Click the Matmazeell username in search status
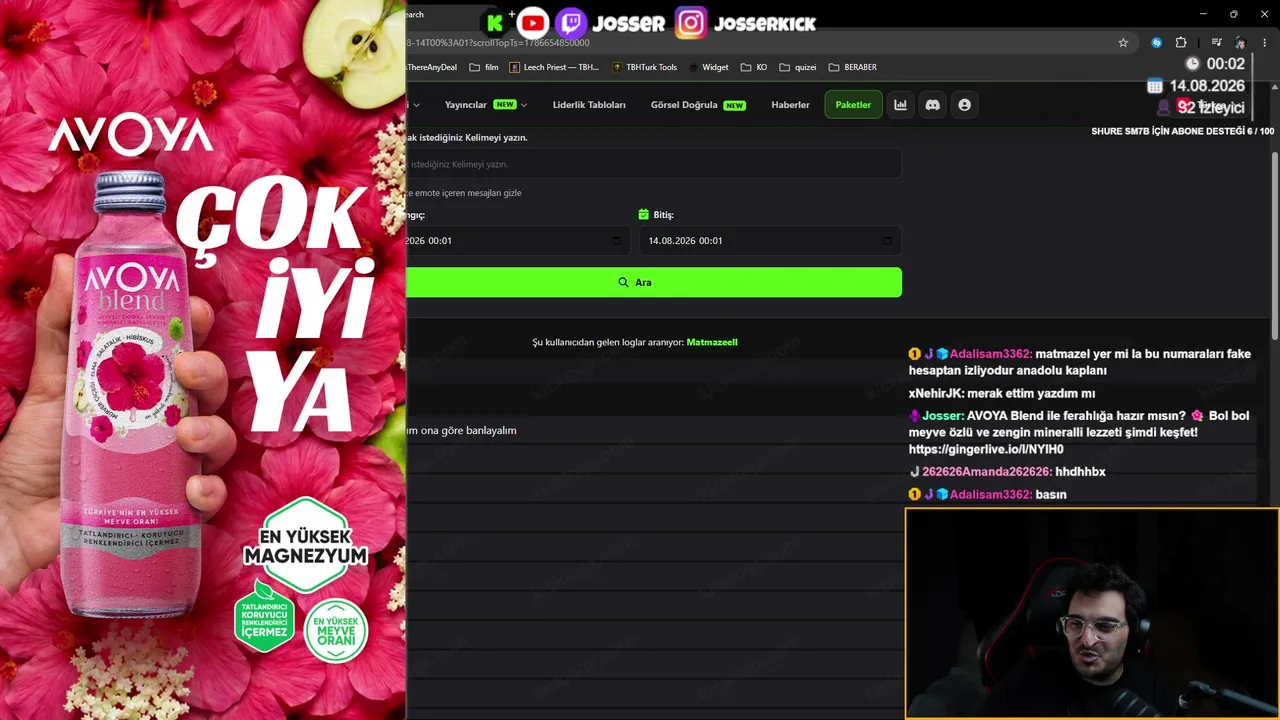Screen dimensions: 1280x720 pos(712,342)
